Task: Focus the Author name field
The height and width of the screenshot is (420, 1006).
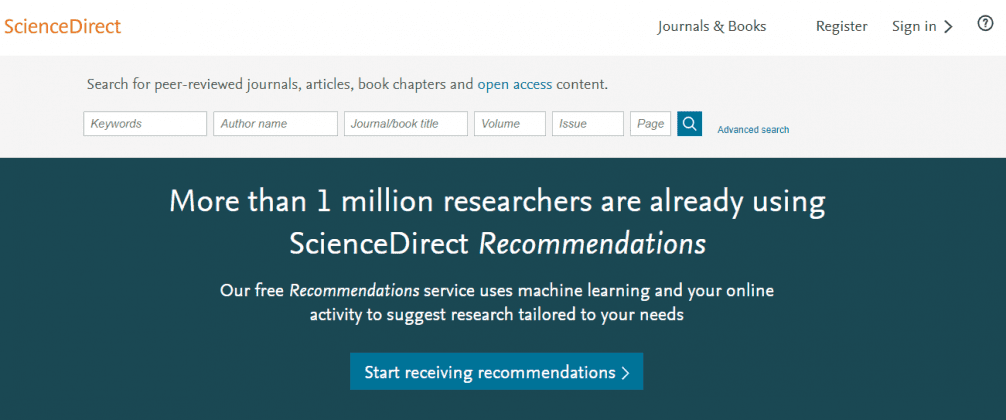Action: (275, 124)
